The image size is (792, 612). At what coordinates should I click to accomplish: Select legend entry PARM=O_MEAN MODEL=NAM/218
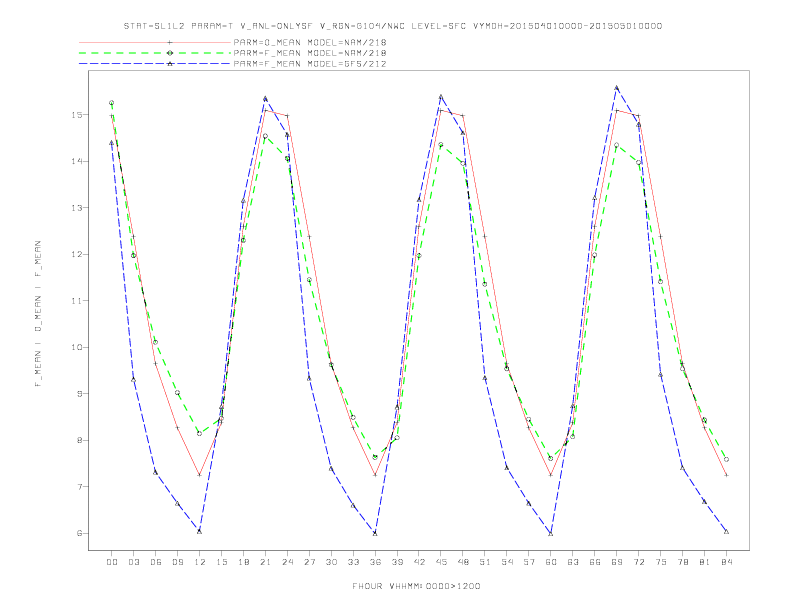(310, 42)
